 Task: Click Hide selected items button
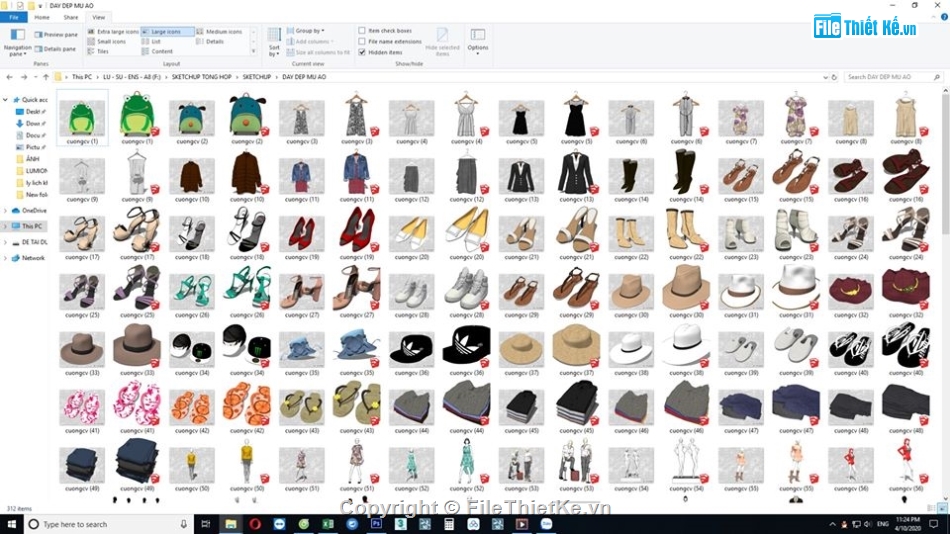(442, 42)
